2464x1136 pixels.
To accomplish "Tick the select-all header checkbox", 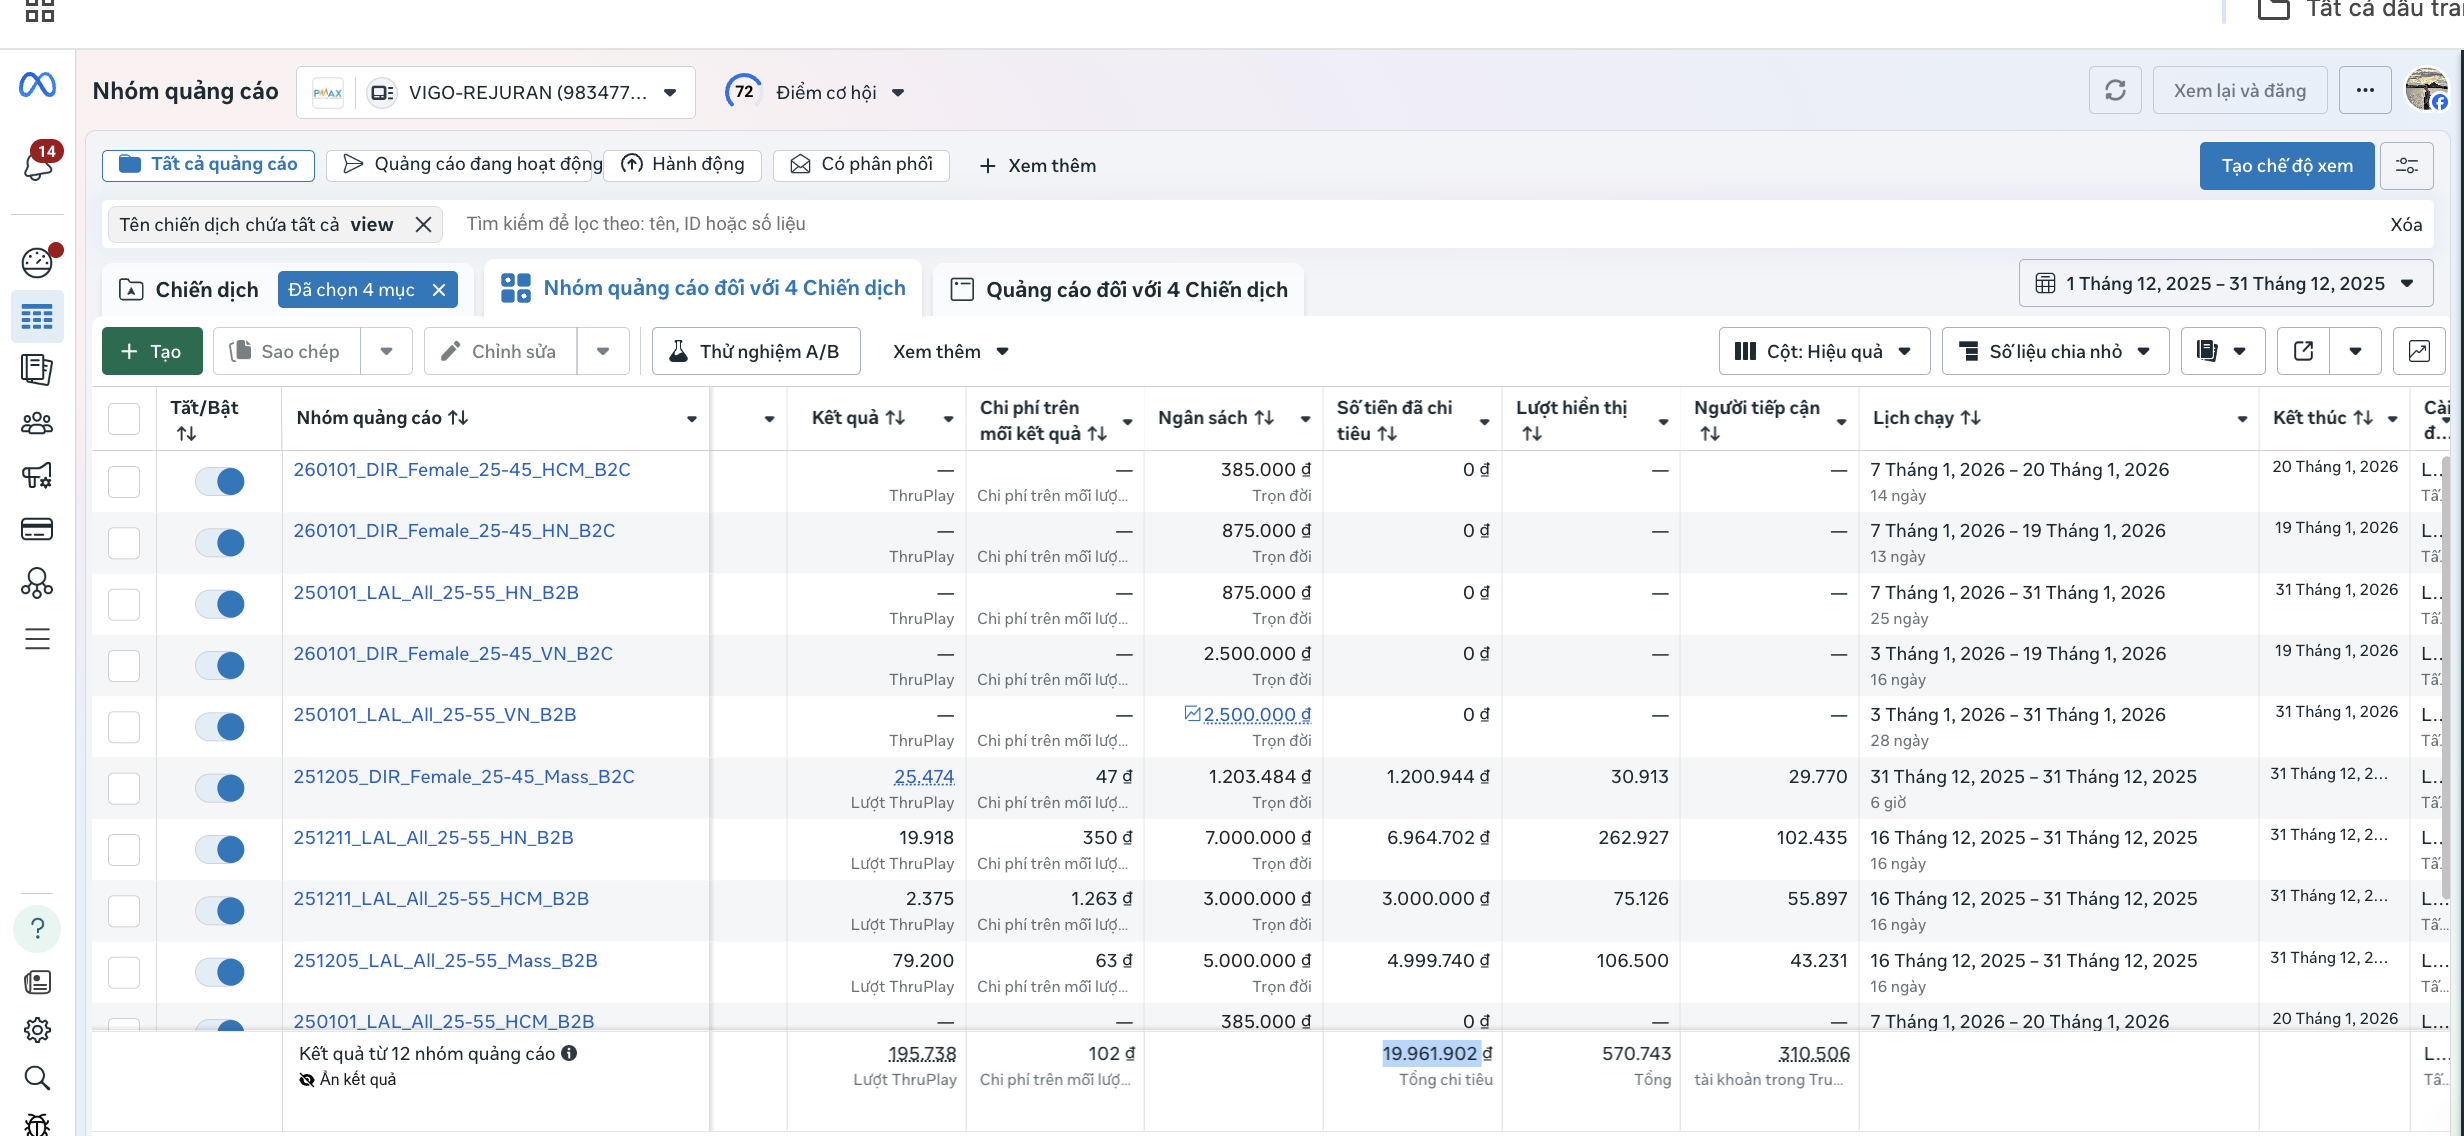I will pyautogui.click(x=124, y=418).
